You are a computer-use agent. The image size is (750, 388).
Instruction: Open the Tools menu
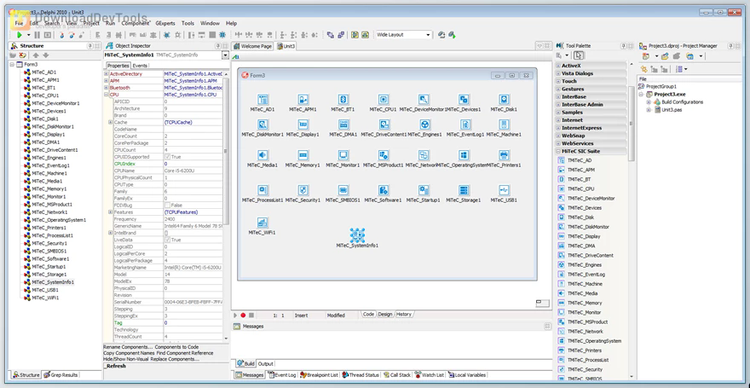pyautogui.click(x=188, y=23)
